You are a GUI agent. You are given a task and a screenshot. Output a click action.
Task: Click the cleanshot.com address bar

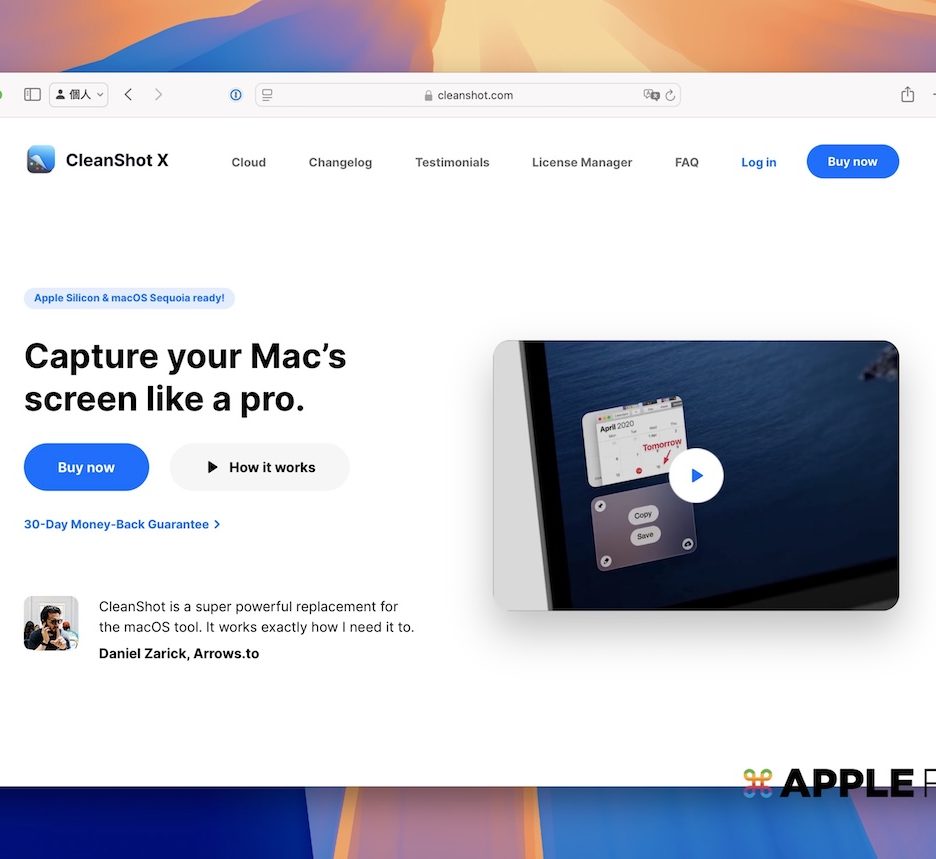coord(468,95)
